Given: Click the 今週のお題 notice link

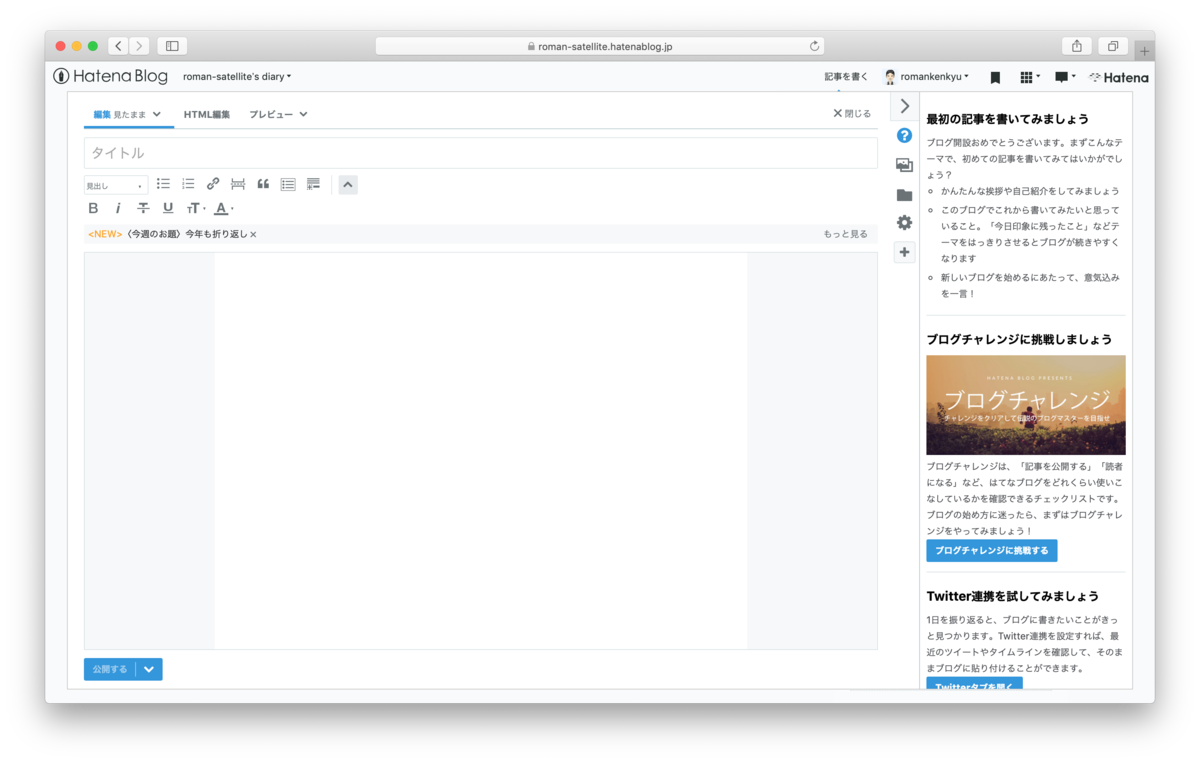Looking at the screenshot, I should (x=186, y=234).
